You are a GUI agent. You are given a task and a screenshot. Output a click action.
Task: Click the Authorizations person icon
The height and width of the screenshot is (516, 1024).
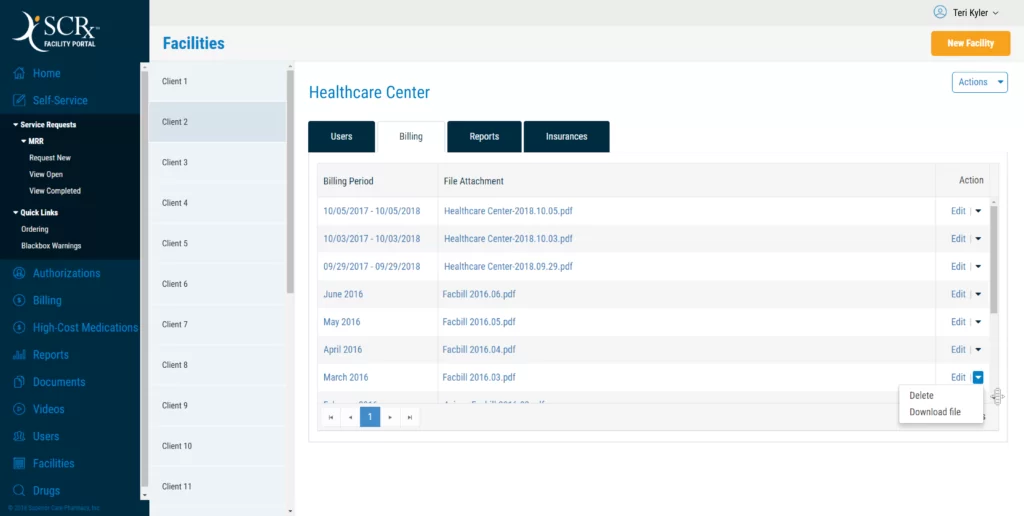[x=20, y=273]
